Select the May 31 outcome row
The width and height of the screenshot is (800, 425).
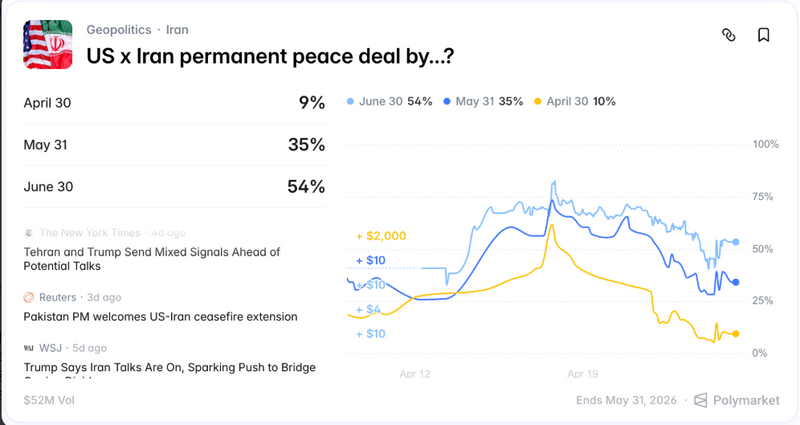[174, 145]
